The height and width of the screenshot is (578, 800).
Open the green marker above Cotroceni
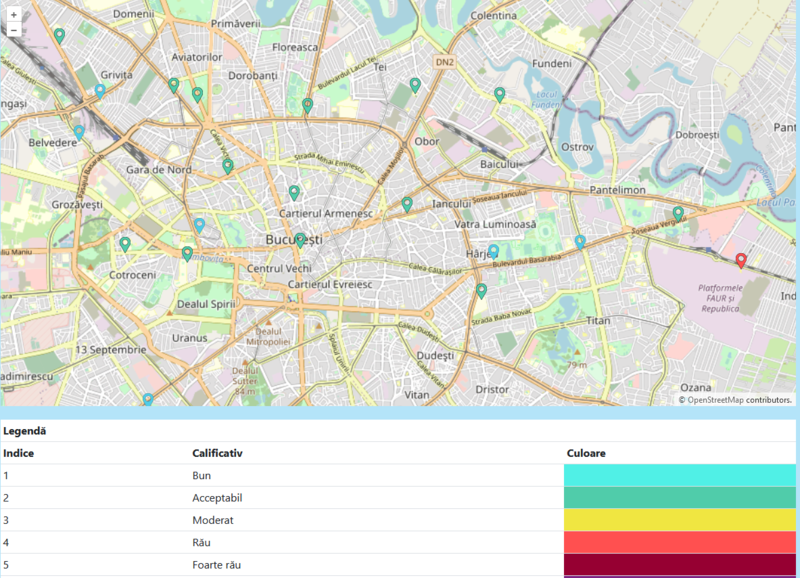[x=125, y=243]
